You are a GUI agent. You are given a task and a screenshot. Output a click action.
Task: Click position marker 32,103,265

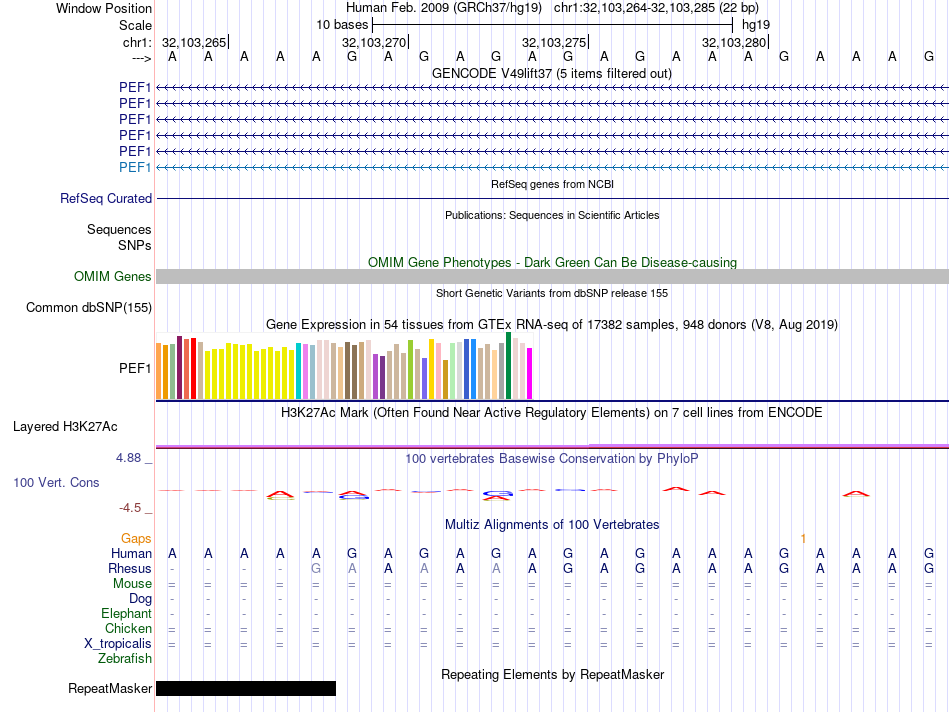[x=194, y=42]
